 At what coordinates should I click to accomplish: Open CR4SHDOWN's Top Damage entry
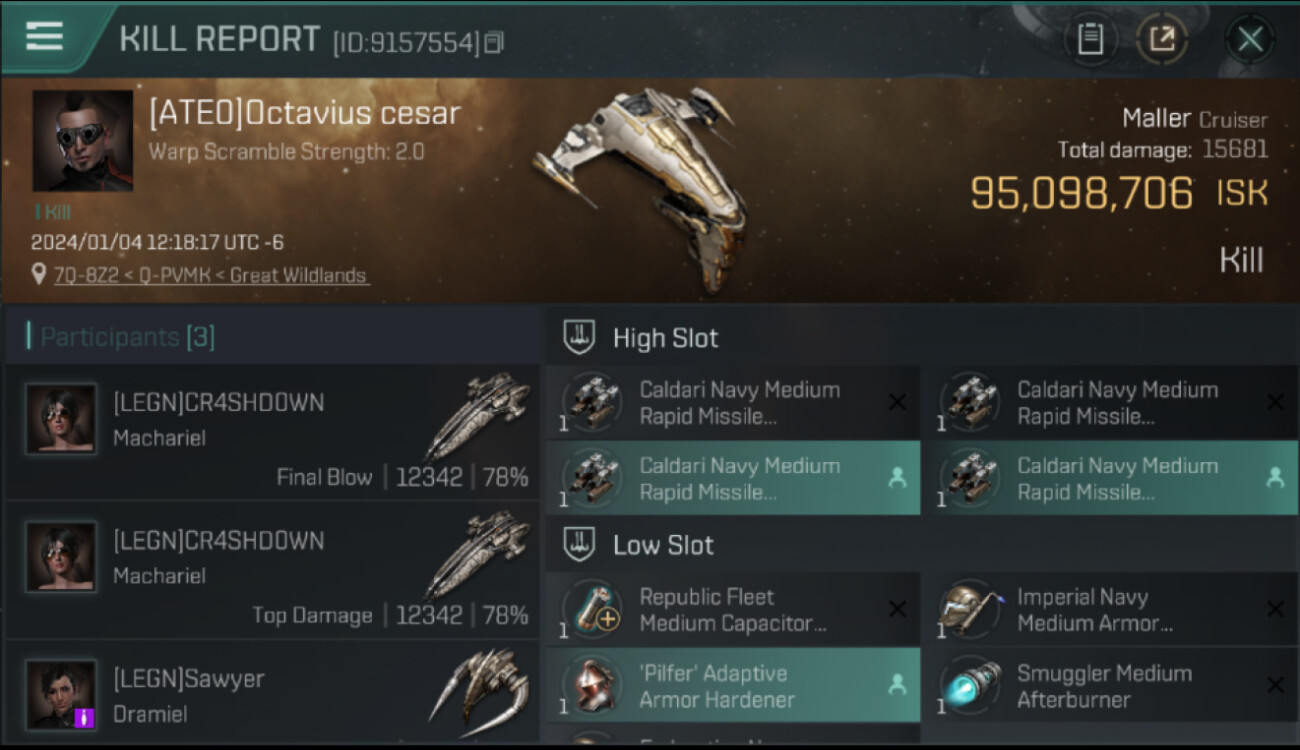tap(272, 569)
